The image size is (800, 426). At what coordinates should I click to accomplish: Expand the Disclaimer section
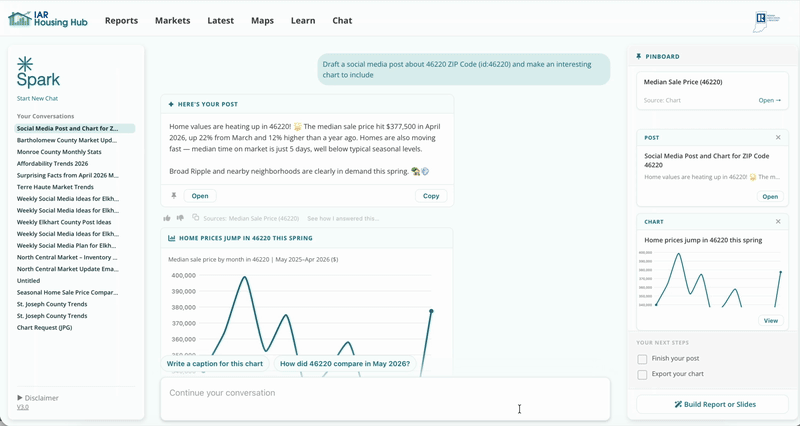pyautogui.click(x=38, y=398)
